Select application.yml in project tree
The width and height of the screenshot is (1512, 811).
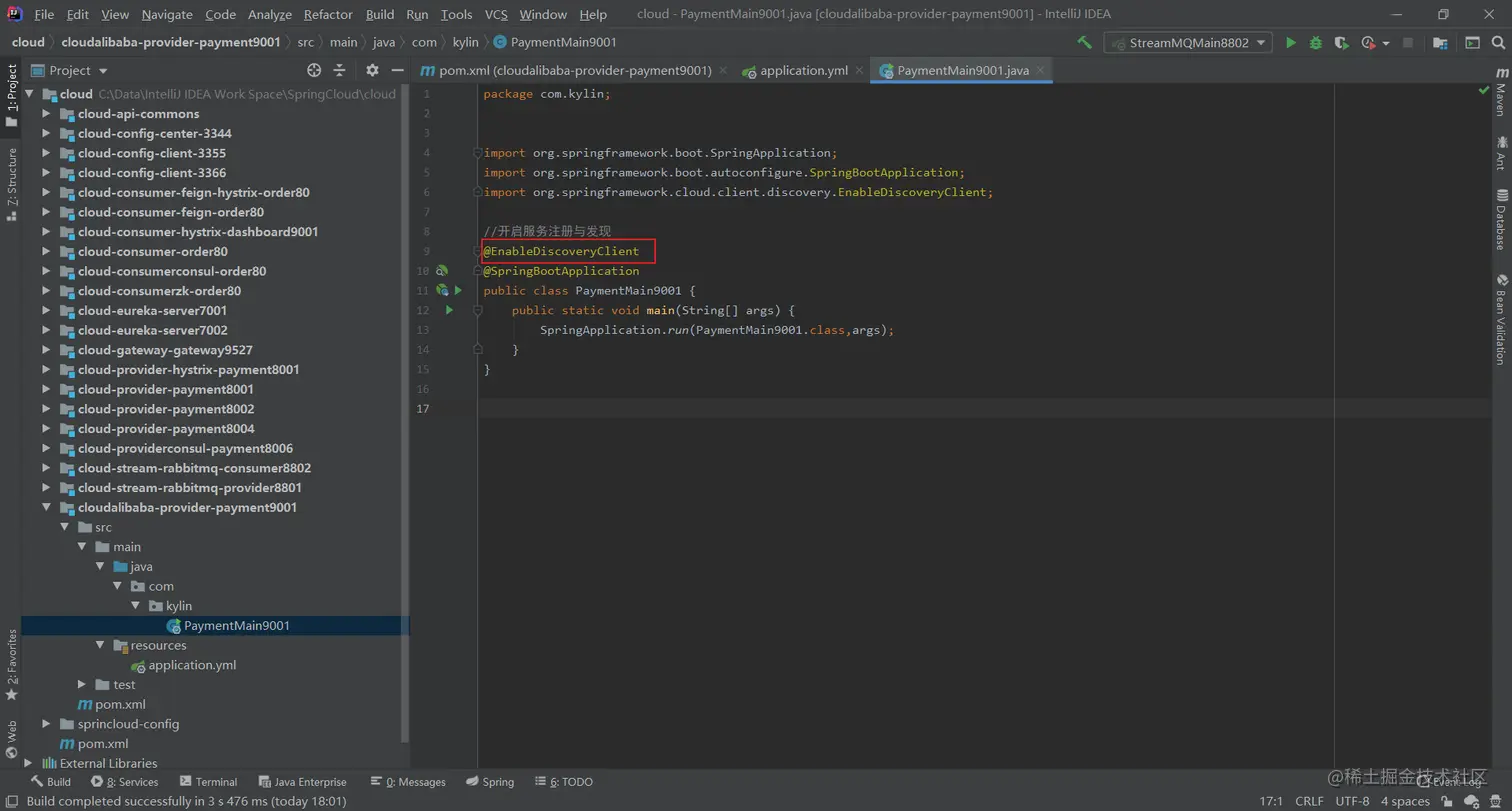(191, 665)
